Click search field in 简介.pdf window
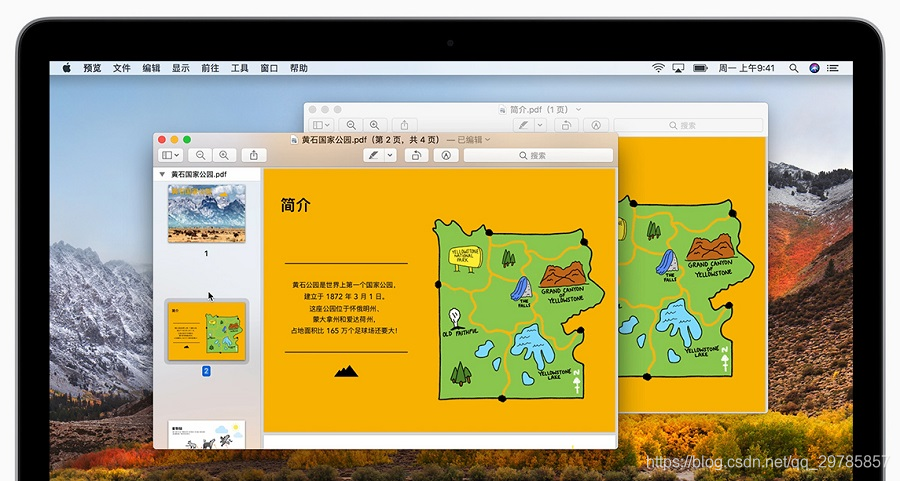The height and width of the screenshot is (481, 900). click(688, 125)
